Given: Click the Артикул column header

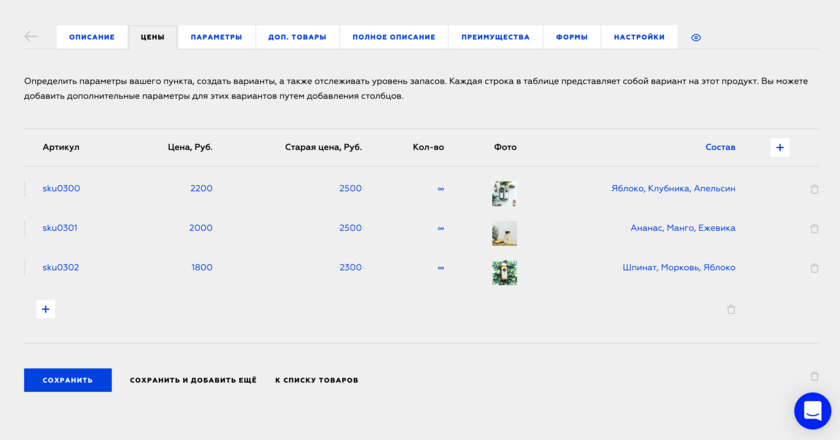Looking at the screenshot, I should (x=61, y=147).
